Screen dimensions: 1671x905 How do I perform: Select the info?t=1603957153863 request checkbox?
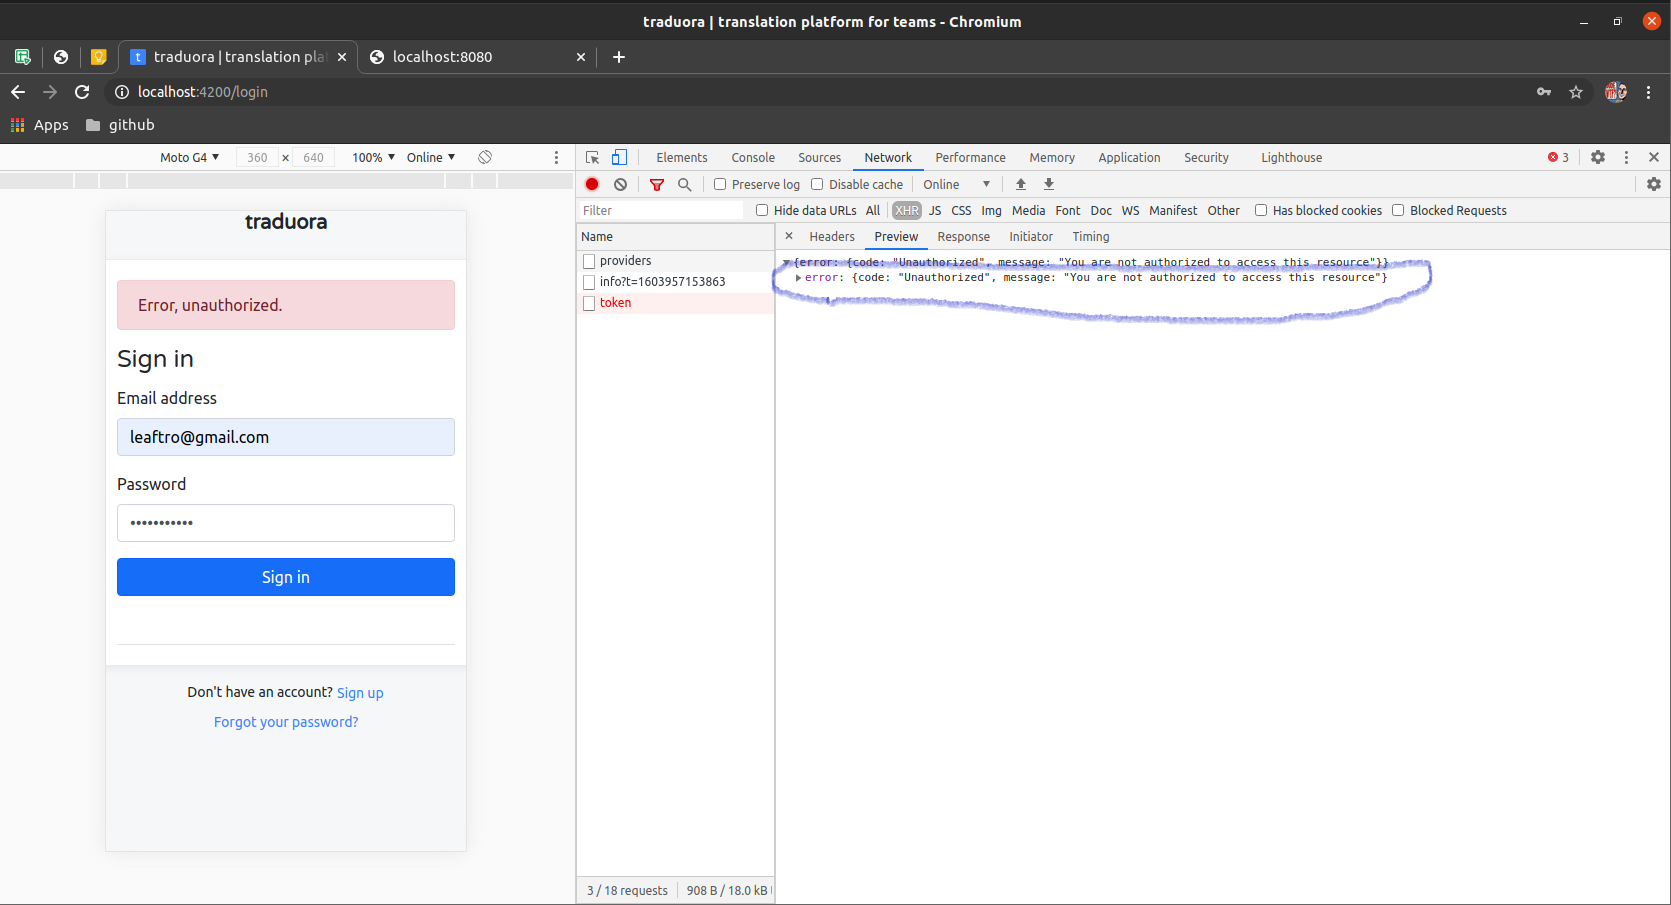click(x=589, y=282)
